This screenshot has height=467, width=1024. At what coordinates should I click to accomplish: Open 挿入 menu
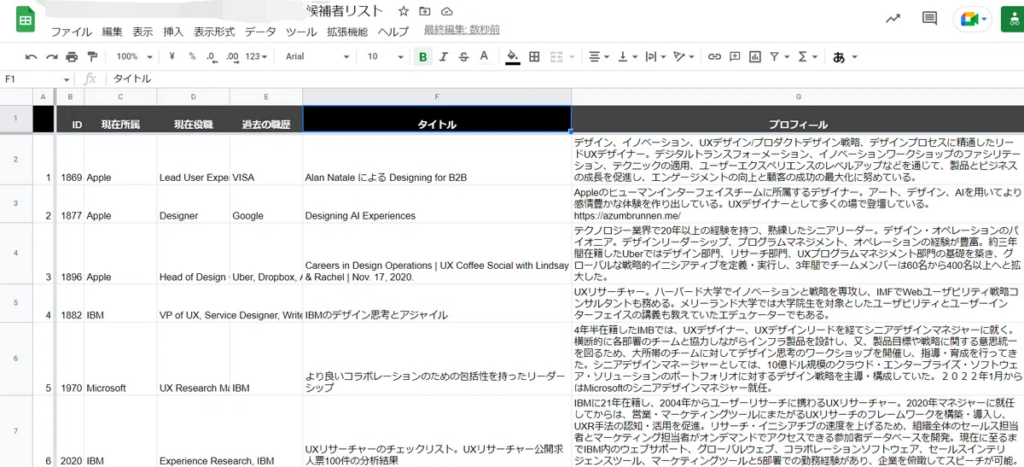pyautogui.click(x=173, y=31)
